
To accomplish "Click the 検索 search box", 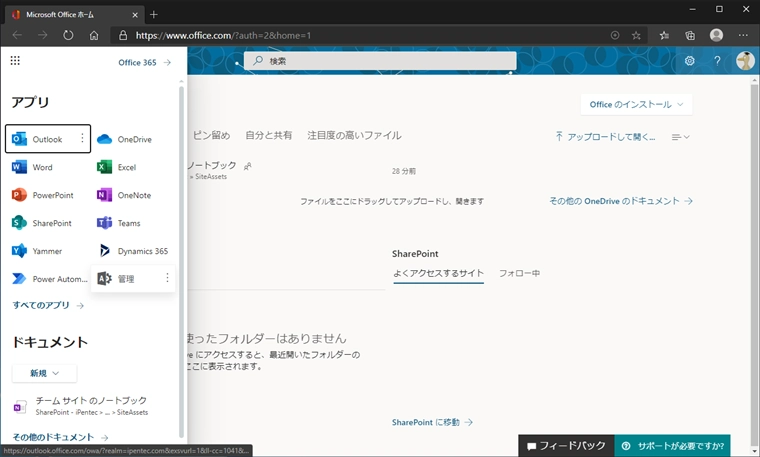I will (380, 61).
